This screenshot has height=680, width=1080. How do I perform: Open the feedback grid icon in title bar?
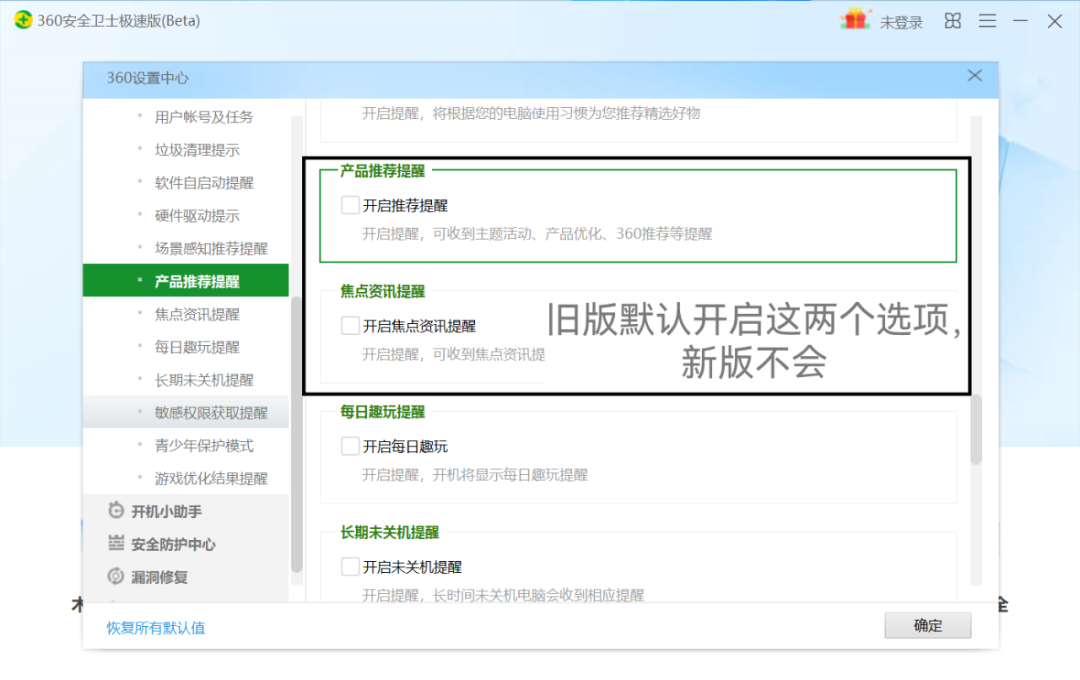point(951,20)
